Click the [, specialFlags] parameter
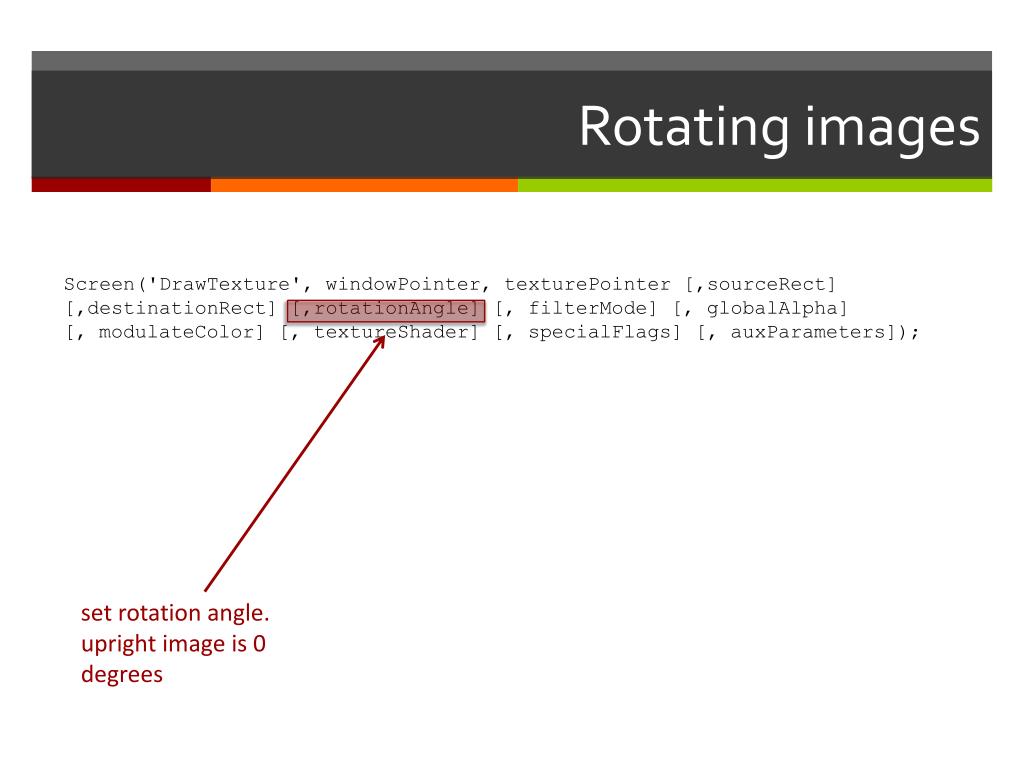 pyautogui.click(x=588, y=332)
